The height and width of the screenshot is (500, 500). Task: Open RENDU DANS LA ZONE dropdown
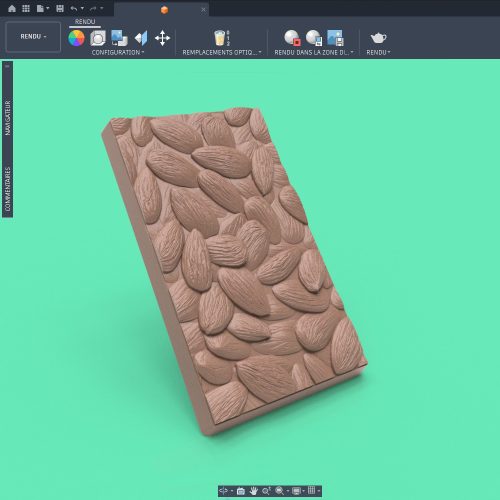[314, 52]
